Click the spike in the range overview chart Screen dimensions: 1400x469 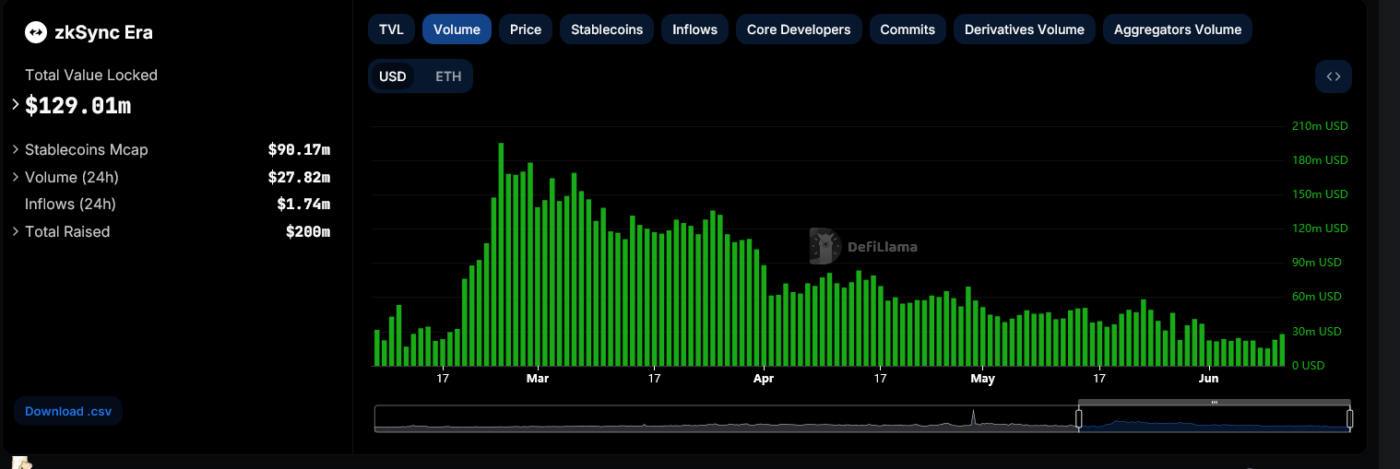pyautogui.click(x=973, y=417)
